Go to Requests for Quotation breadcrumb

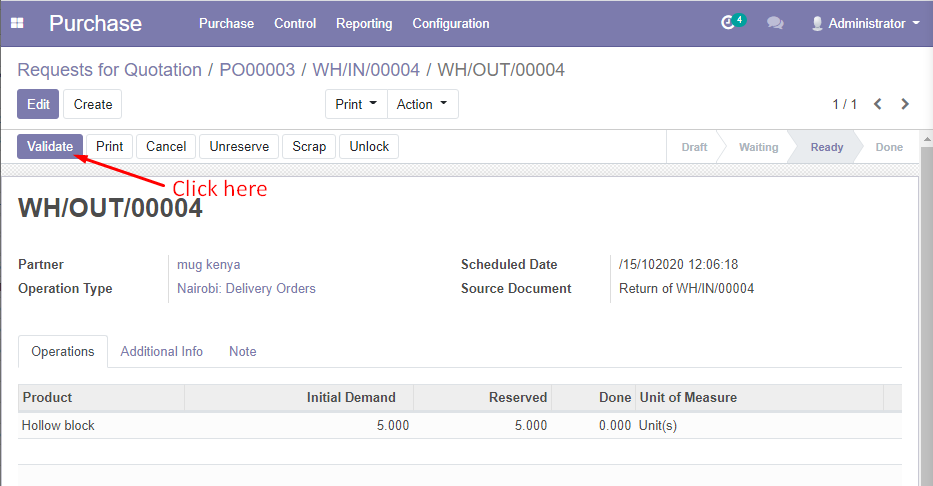(x=109, y=70)
